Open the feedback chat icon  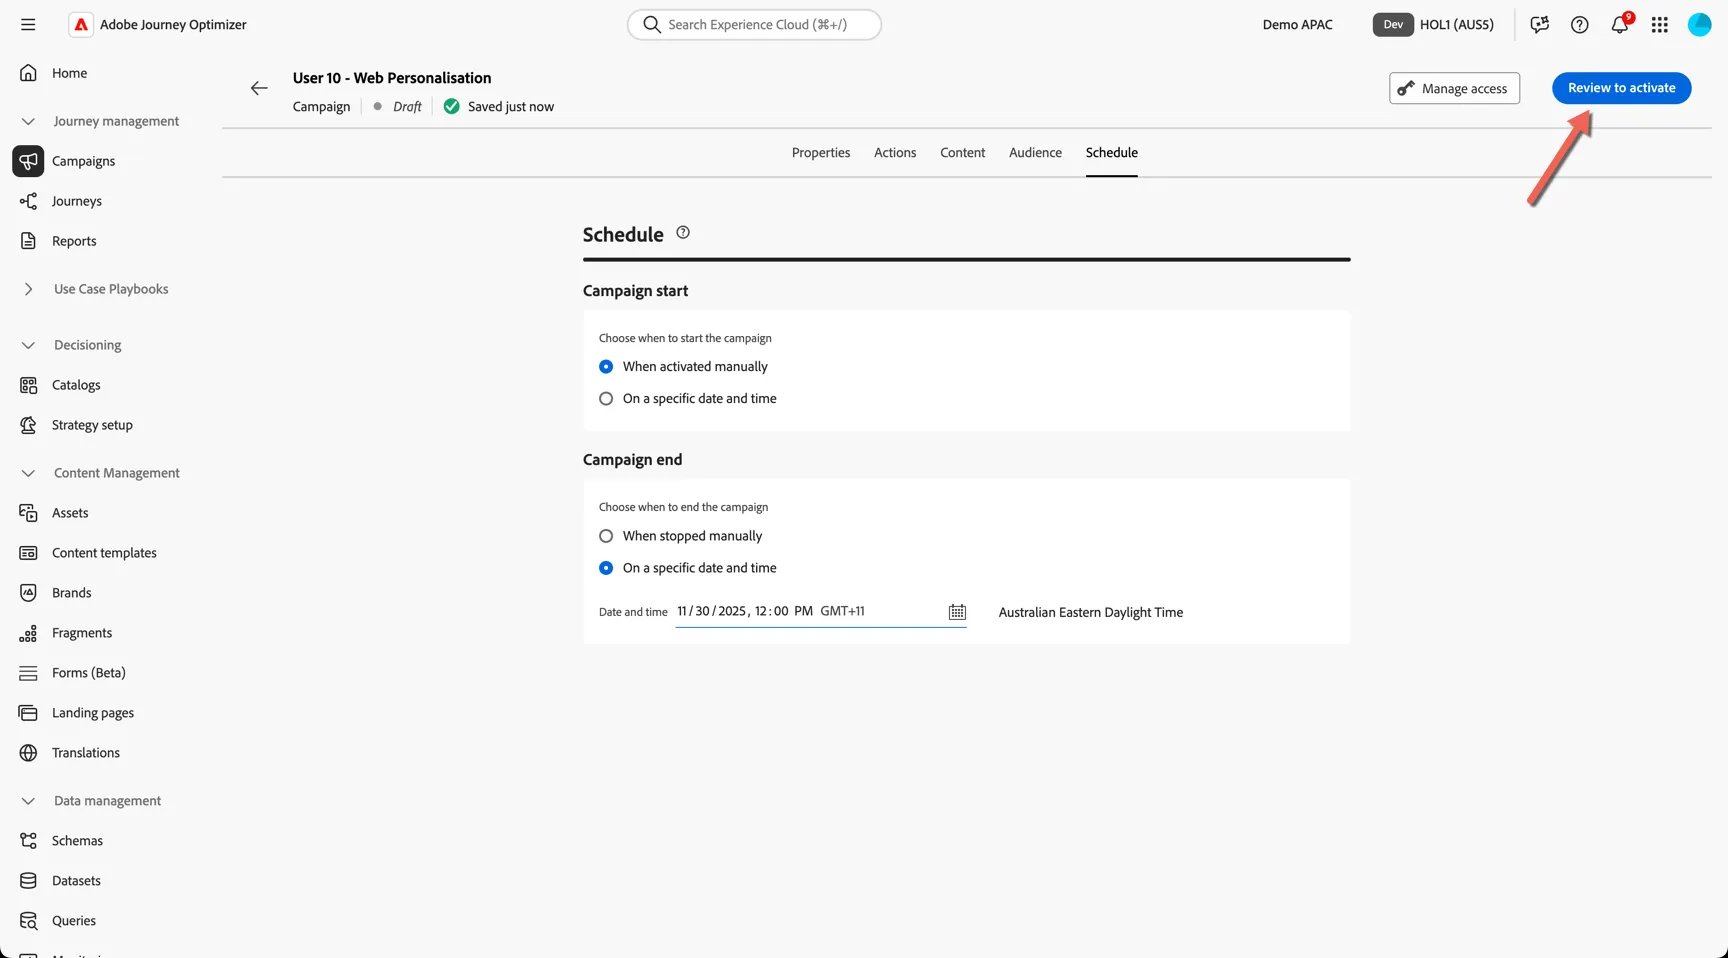click(x=1539, y=24)
